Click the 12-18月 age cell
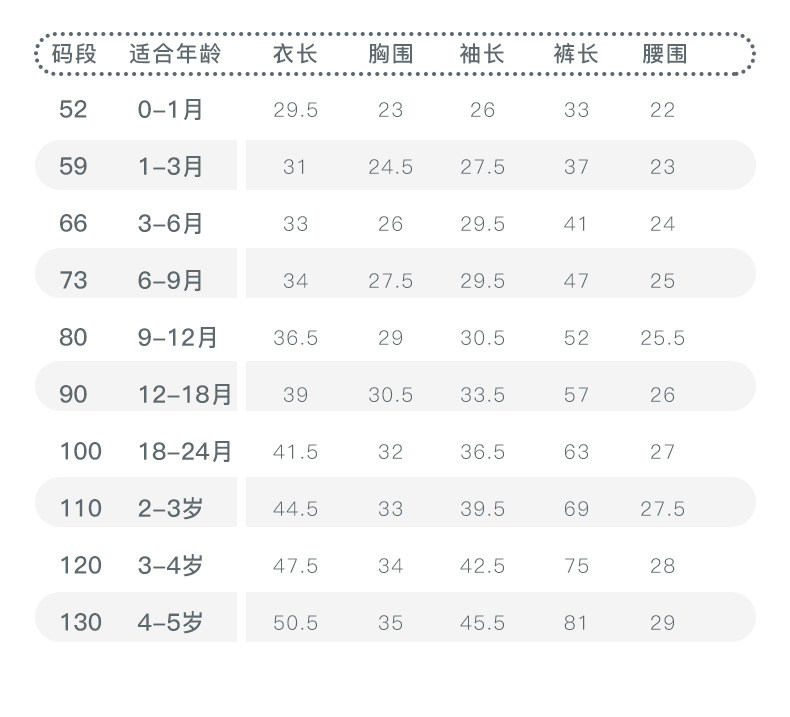The width and height of the screenshot is (790, 717). click(x=185, y=394)
